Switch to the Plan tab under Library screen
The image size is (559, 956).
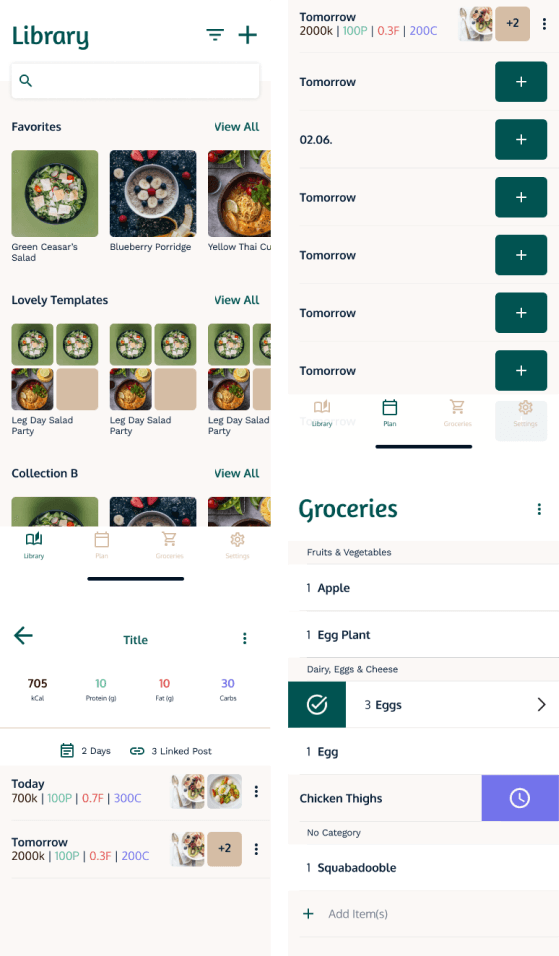(102, 544)
